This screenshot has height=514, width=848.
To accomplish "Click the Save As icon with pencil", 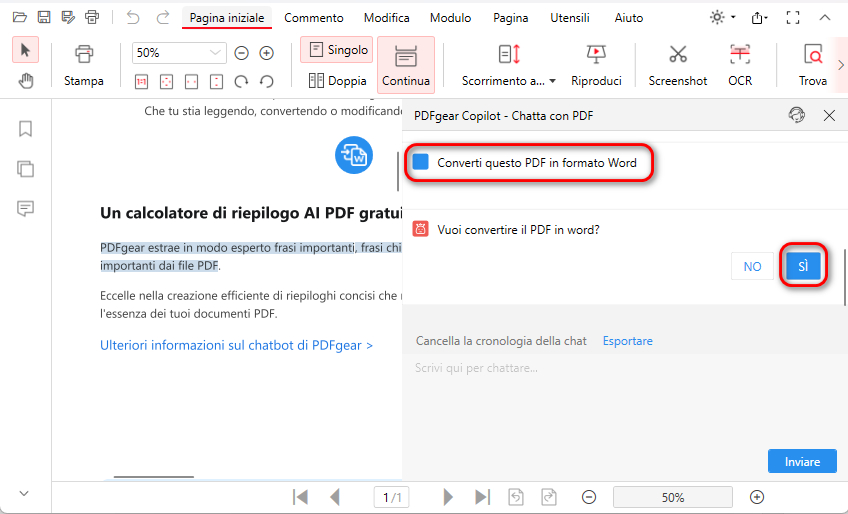I will pyautogui.click(x=68, y=17).
